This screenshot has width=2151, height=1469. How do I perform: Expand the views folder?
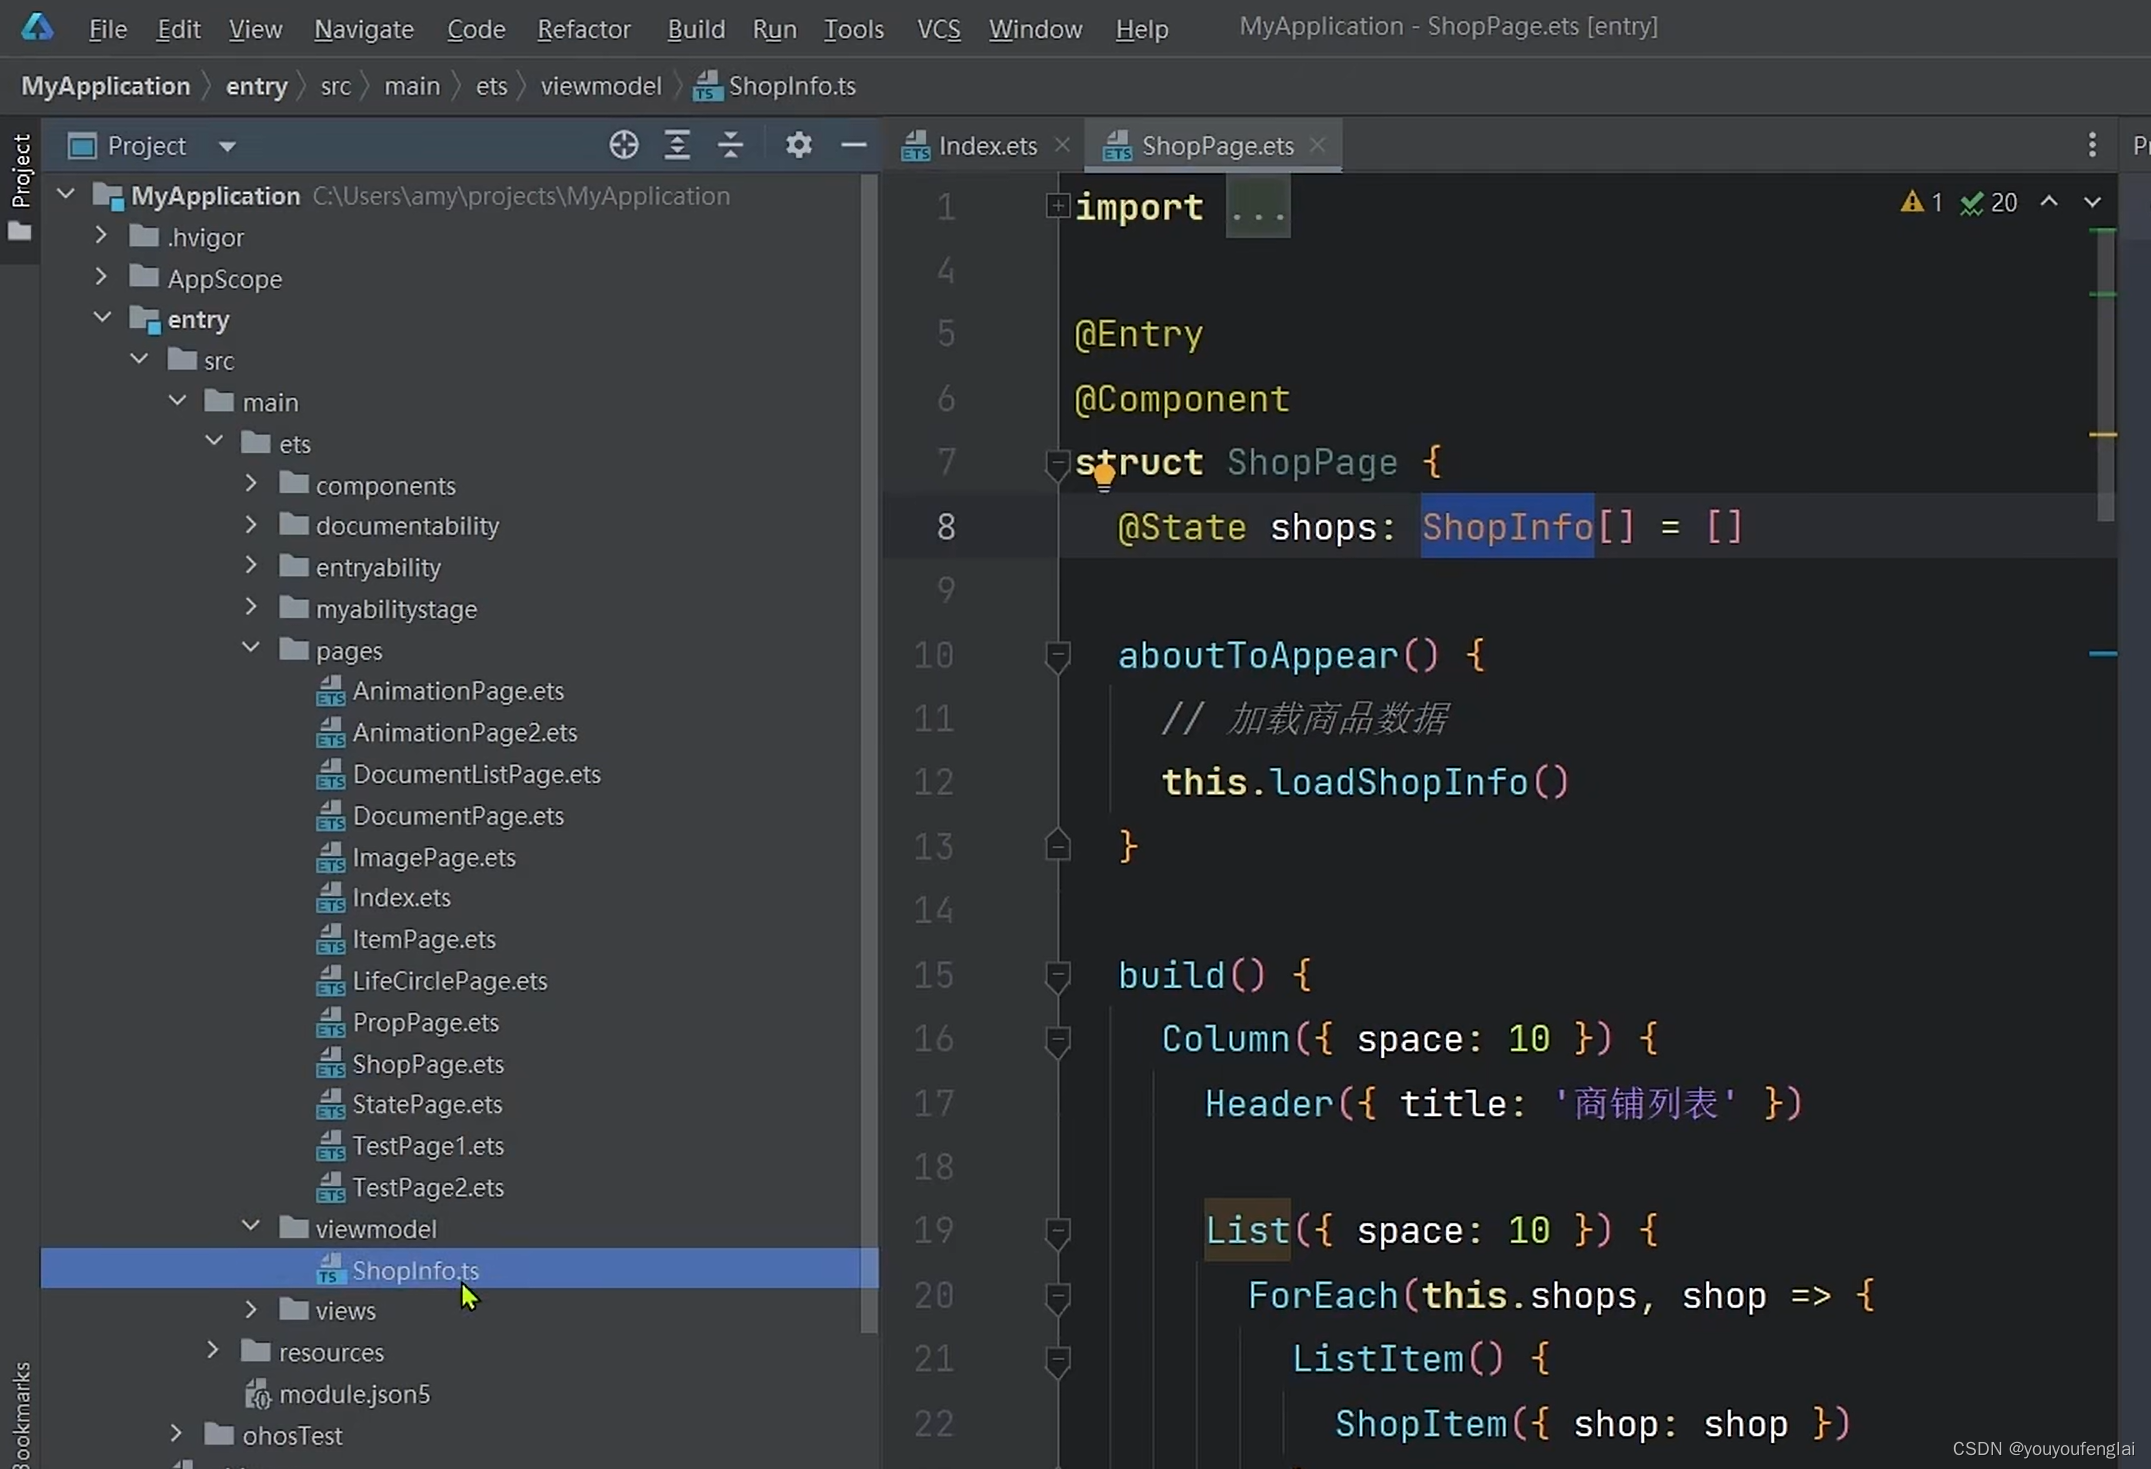click(x=251, y=1309)
